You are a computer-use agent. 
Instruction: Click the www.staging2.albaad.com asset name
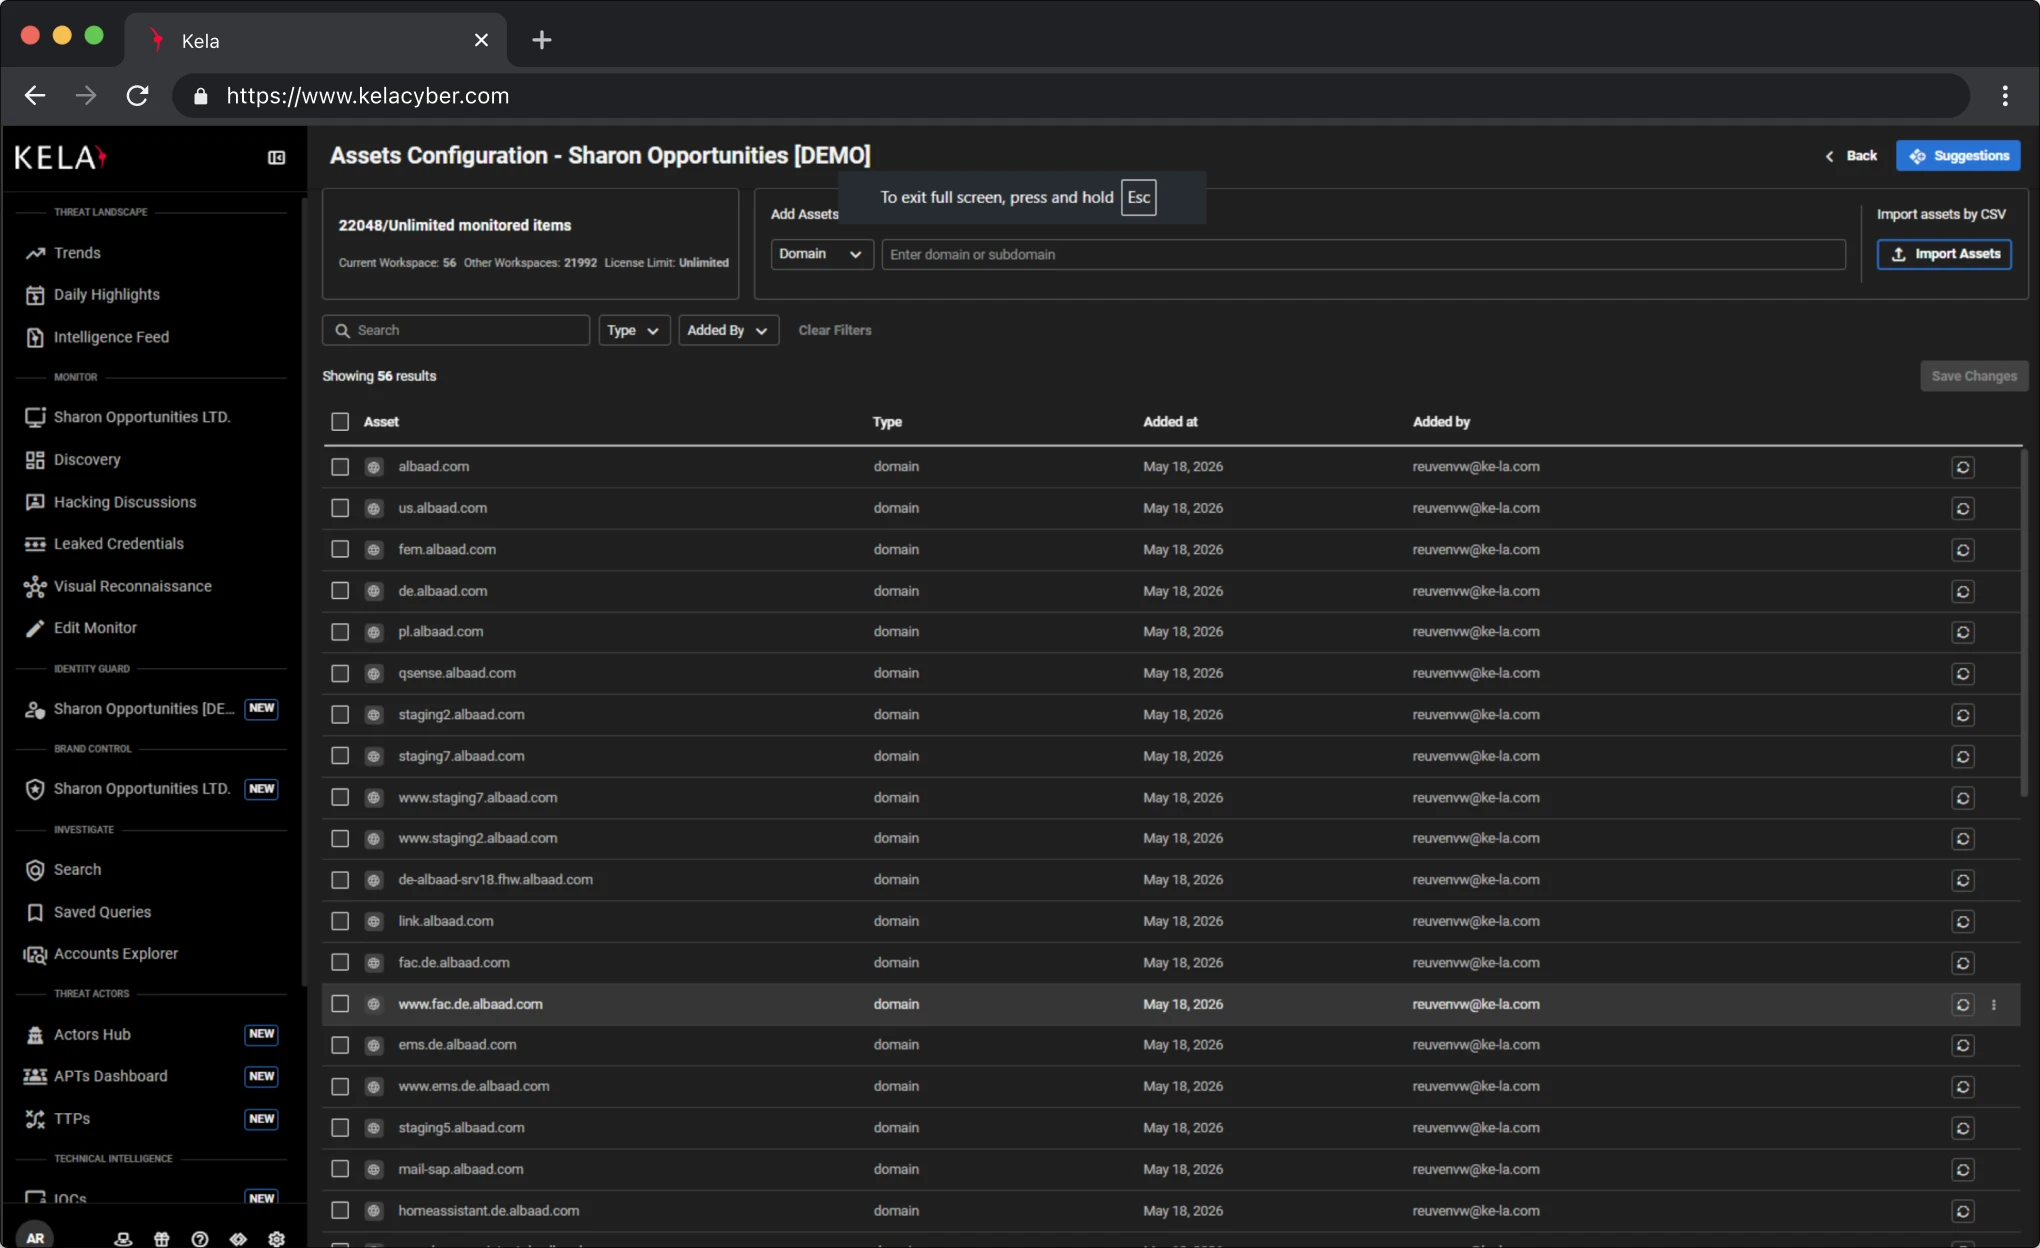click(x=477, y=839)
